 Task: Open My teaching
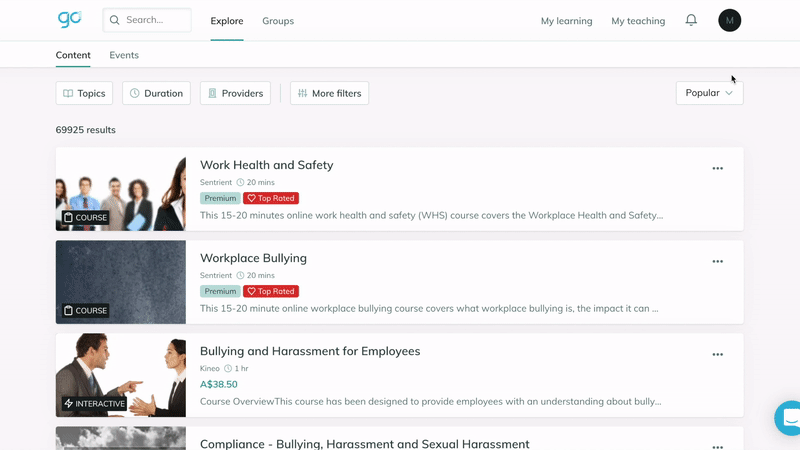coord(638,21)
